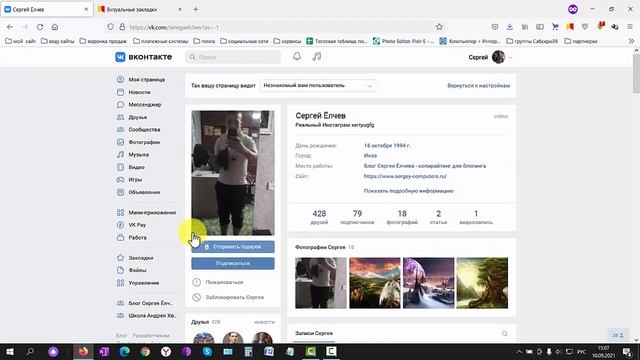
Task: Open the purple dragon photo thumbnail
Action: tap(429, 283)
